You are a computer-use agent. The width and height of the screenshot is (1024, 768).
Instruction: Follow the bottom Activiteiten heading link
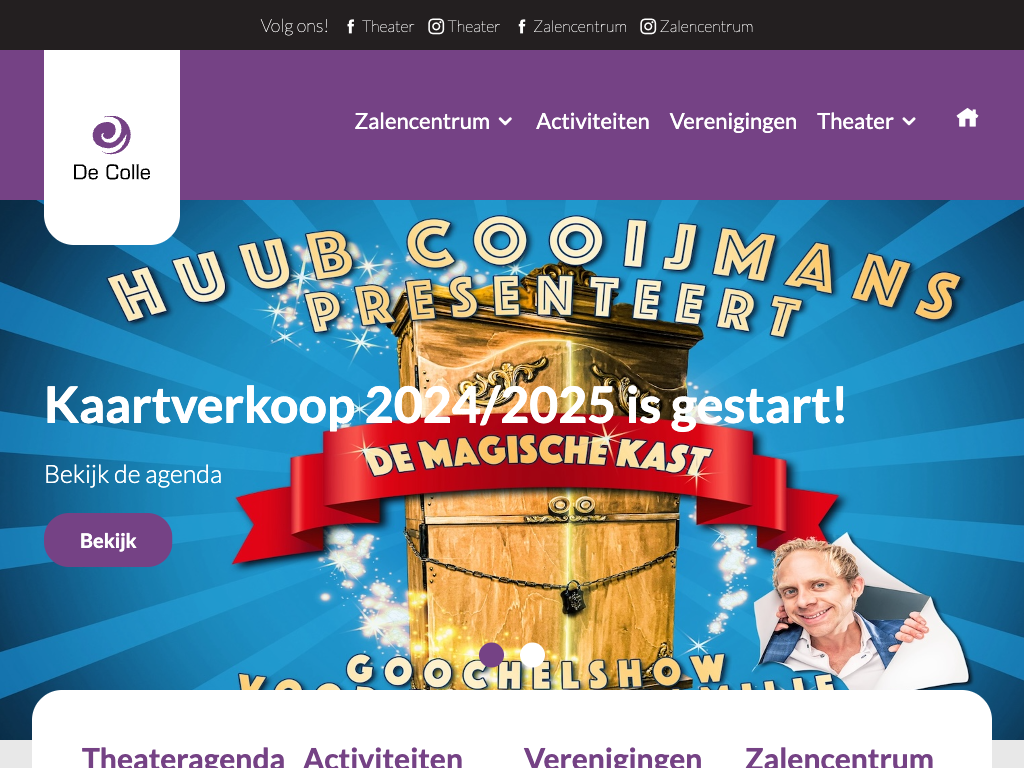pos(383,758)
